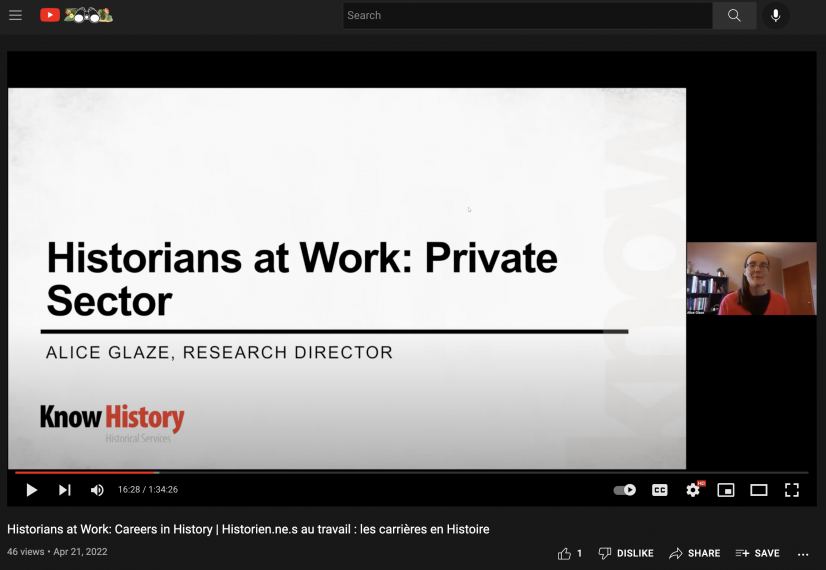This screenshot has width=826, height=570.
Task: Skip to the next video
Action: (64, 490)
